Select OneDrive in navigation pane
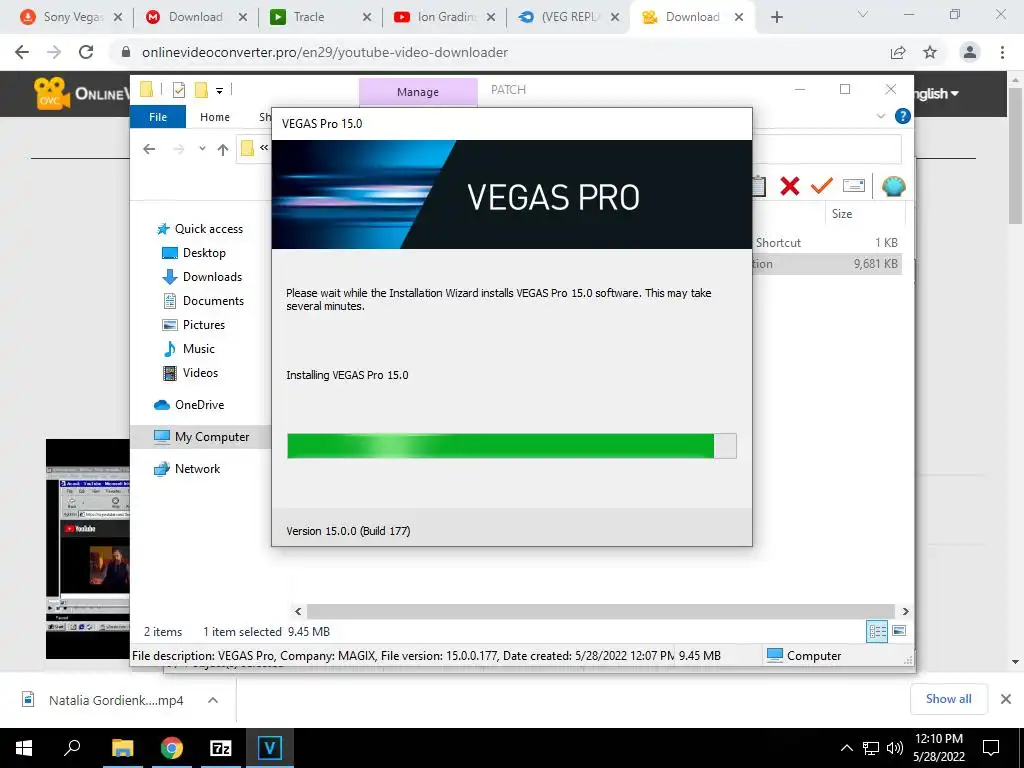Screen dimensions: 1024x768 pos(199,405)
